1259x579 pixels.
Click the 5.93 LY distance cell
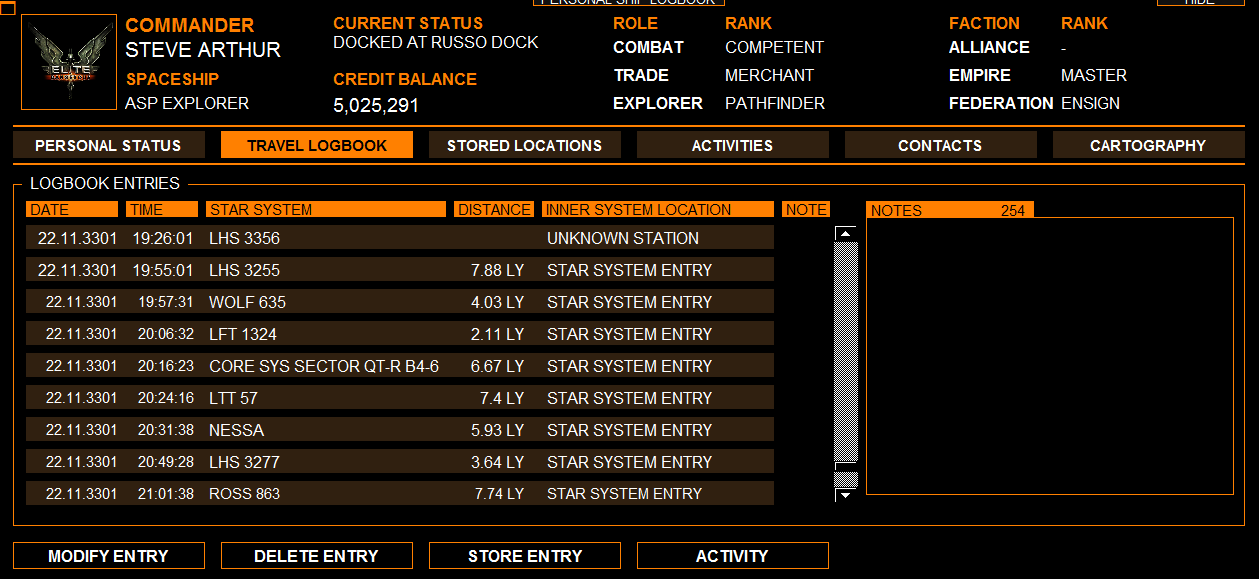[497, 430]
